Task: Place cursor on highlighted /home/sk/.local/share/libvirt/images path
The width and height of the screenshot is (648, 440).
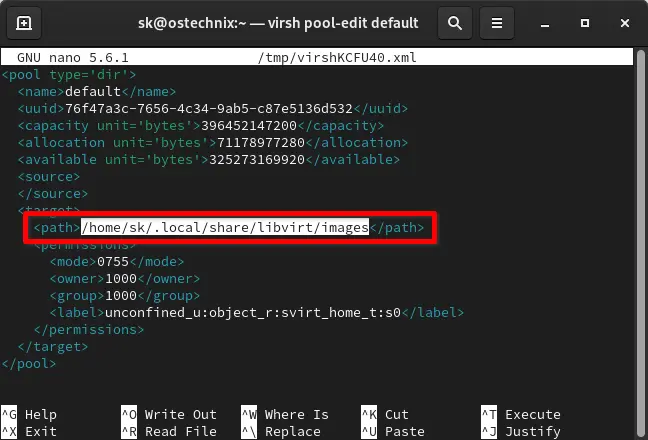Action: coord(225,227)
